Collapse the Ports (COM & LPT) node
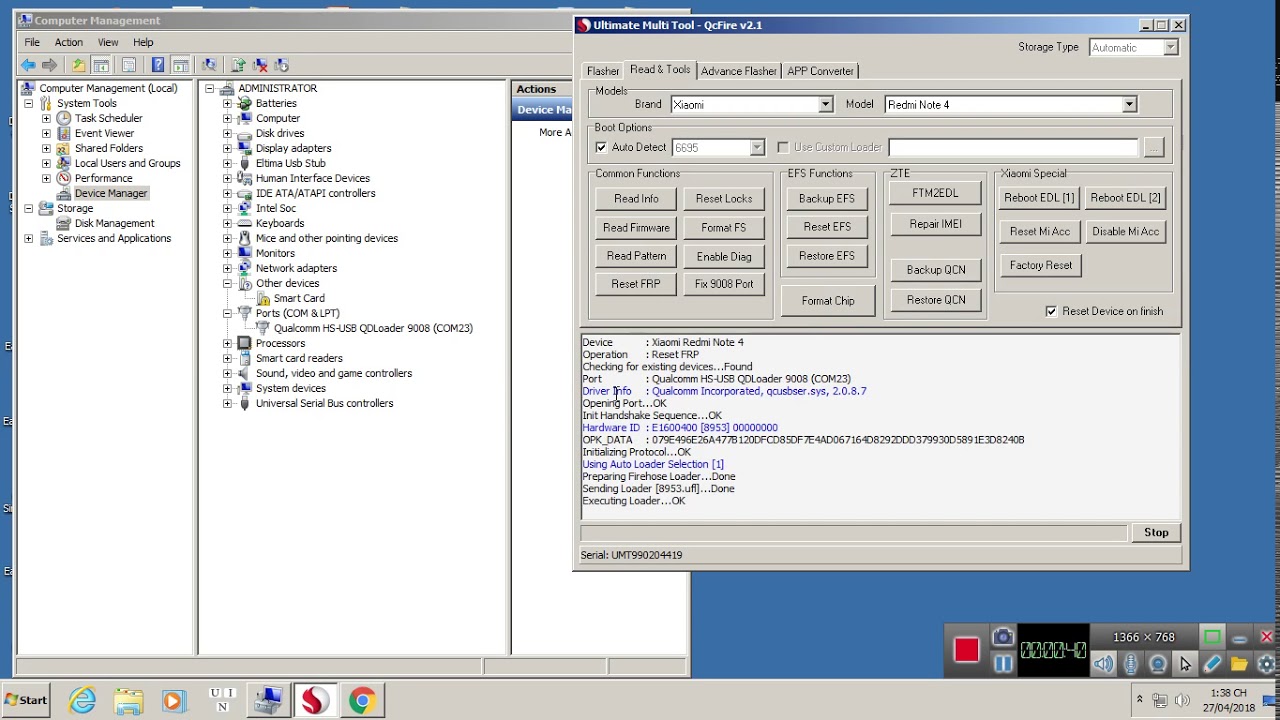1280x720 pixels. pyautogui.click(x=227, y=313)
